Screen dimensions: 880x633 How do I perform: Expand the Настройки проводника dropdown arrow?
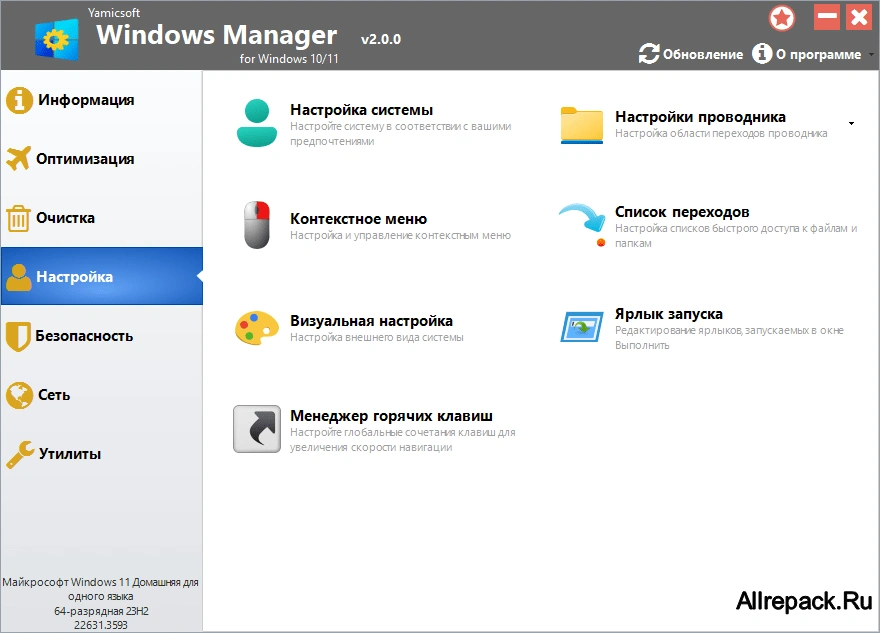click(x=851, y=123)
